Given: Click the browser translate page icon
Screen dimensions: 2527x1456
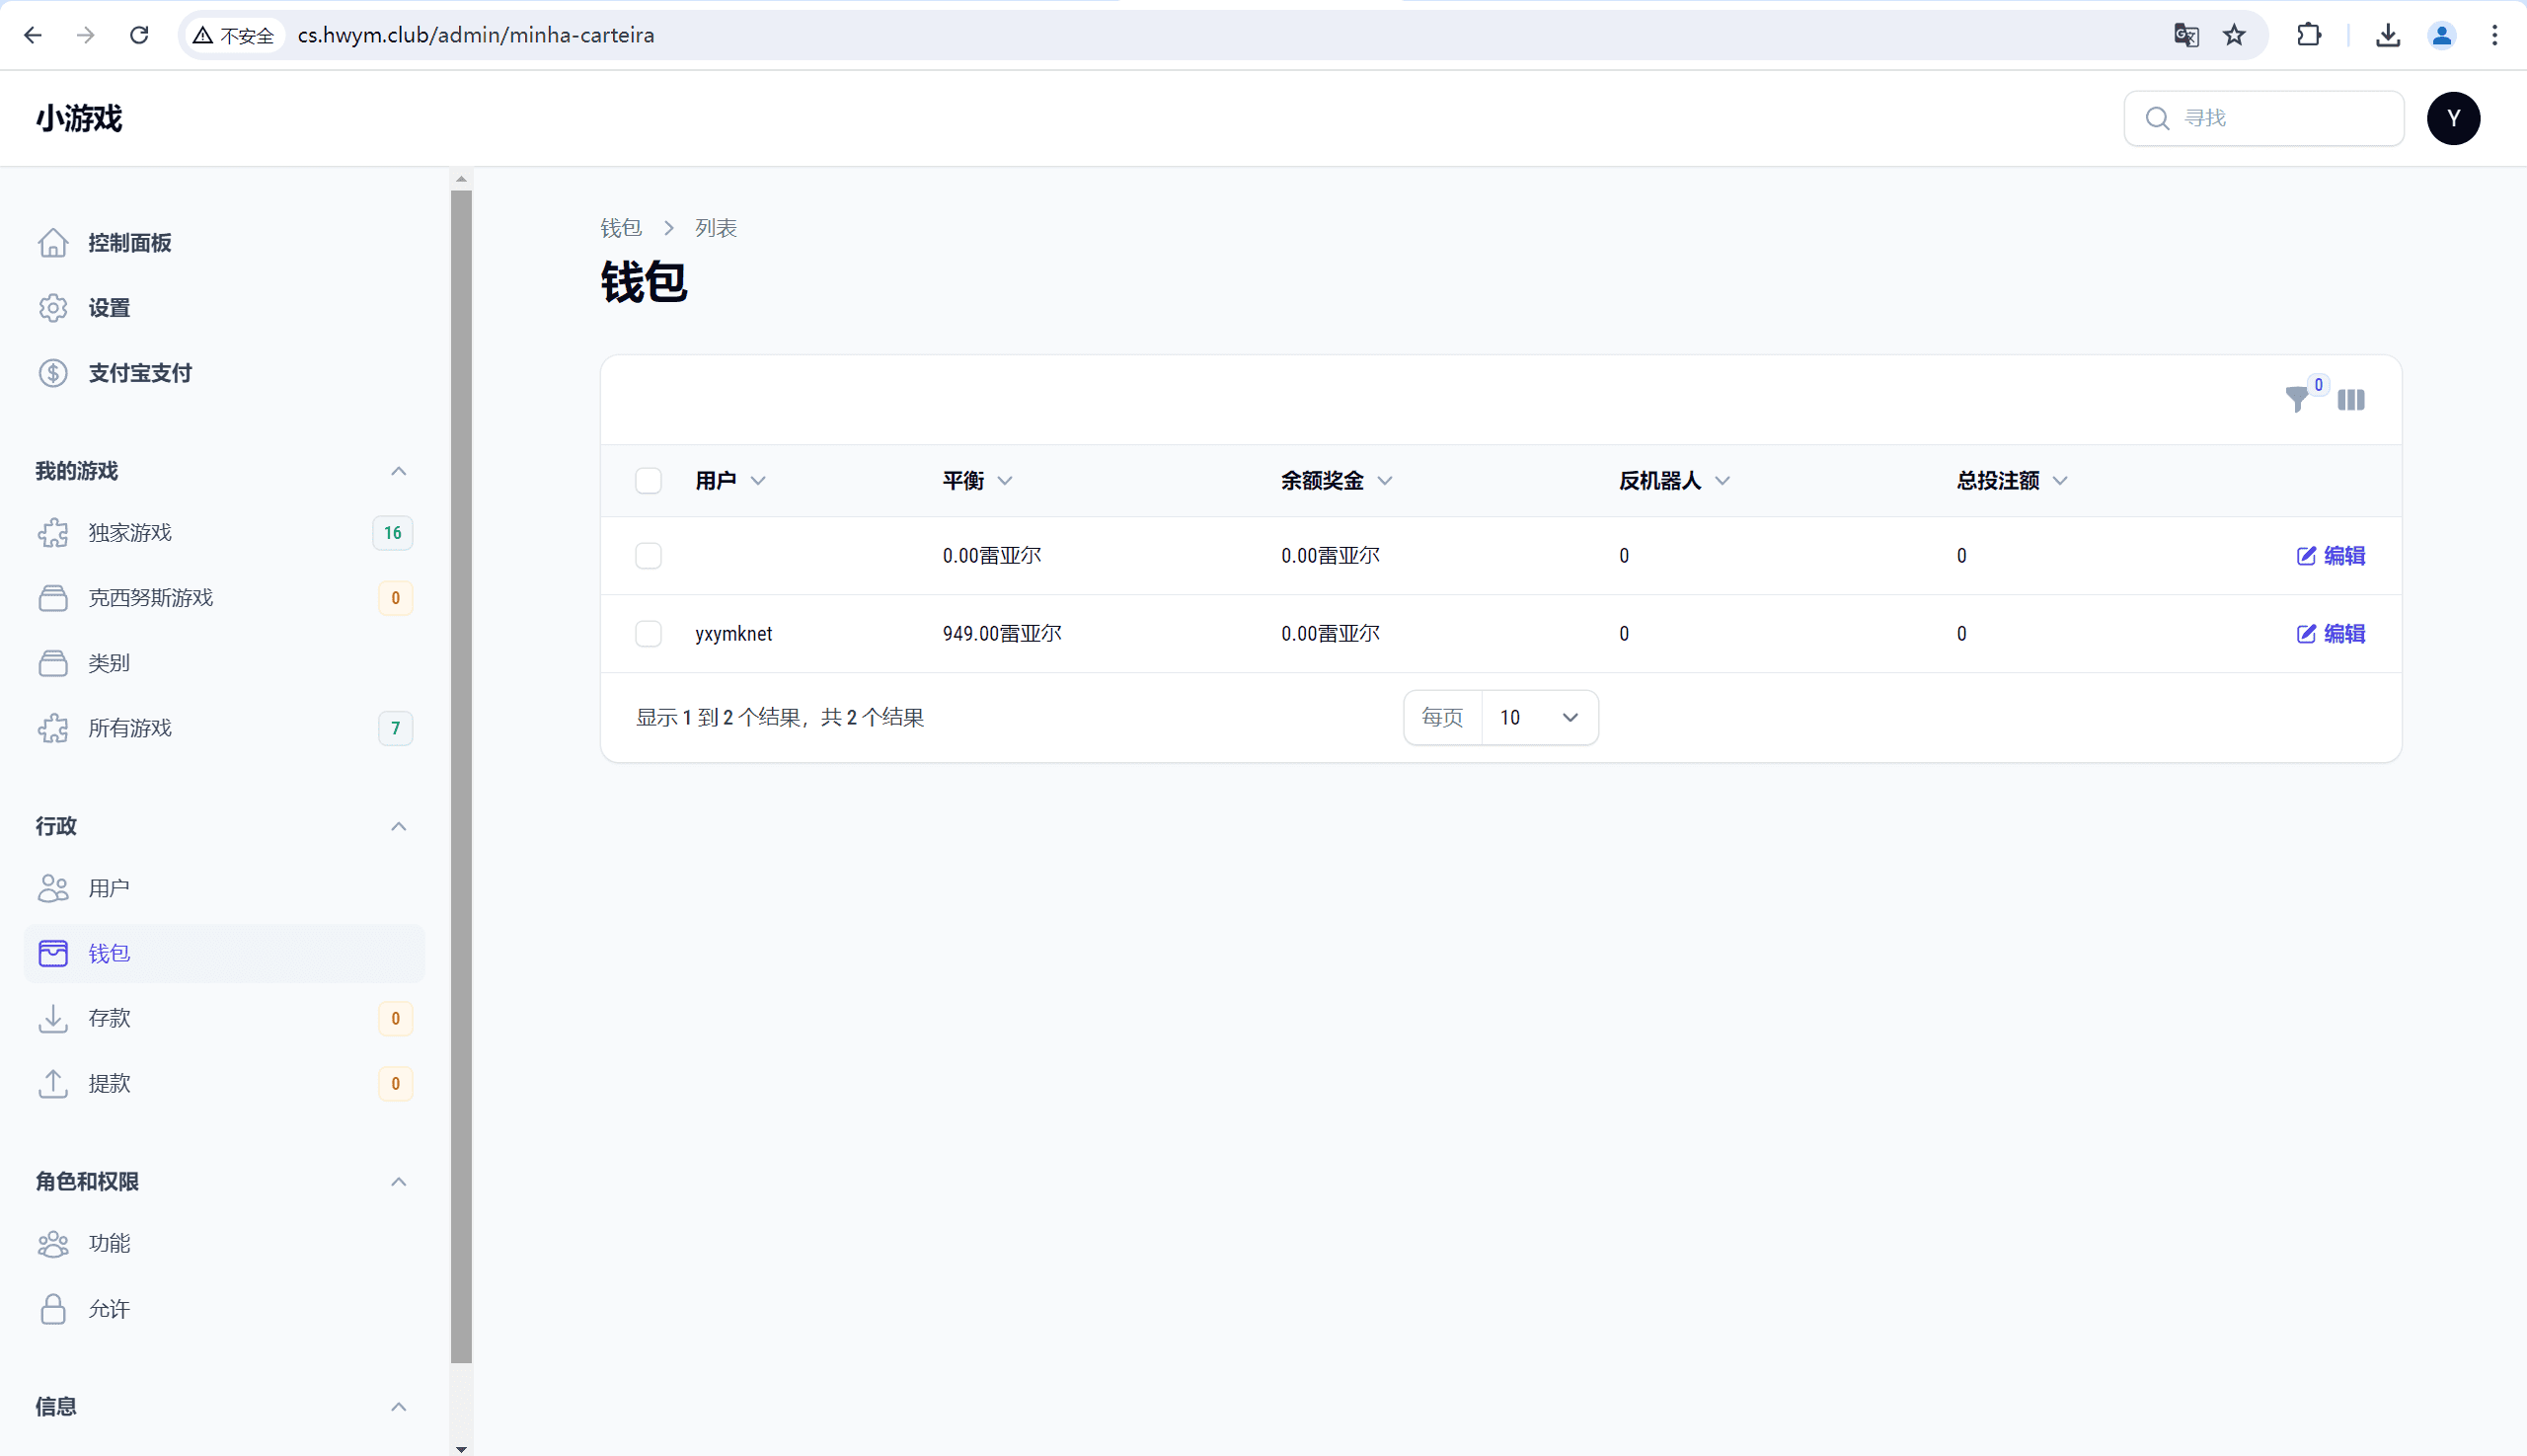Looking at the screenshot, I should tap(2186, 35).
